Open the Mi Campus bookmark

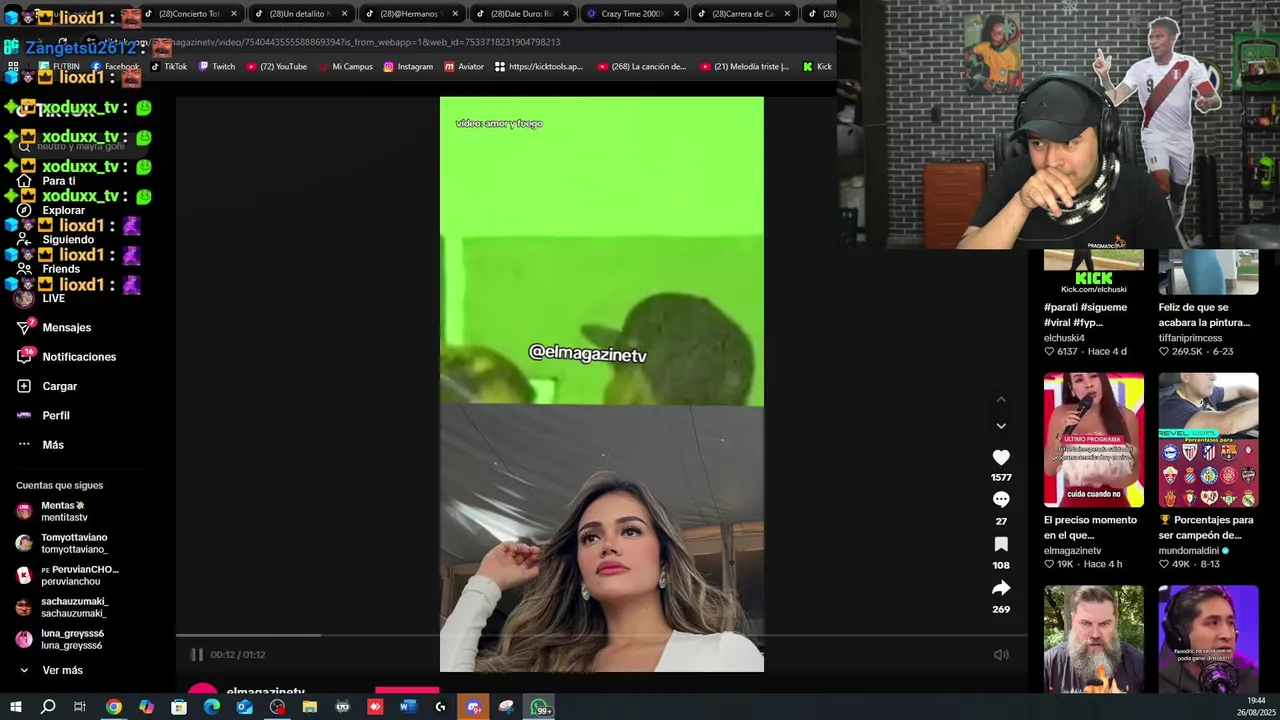[345, 67]
